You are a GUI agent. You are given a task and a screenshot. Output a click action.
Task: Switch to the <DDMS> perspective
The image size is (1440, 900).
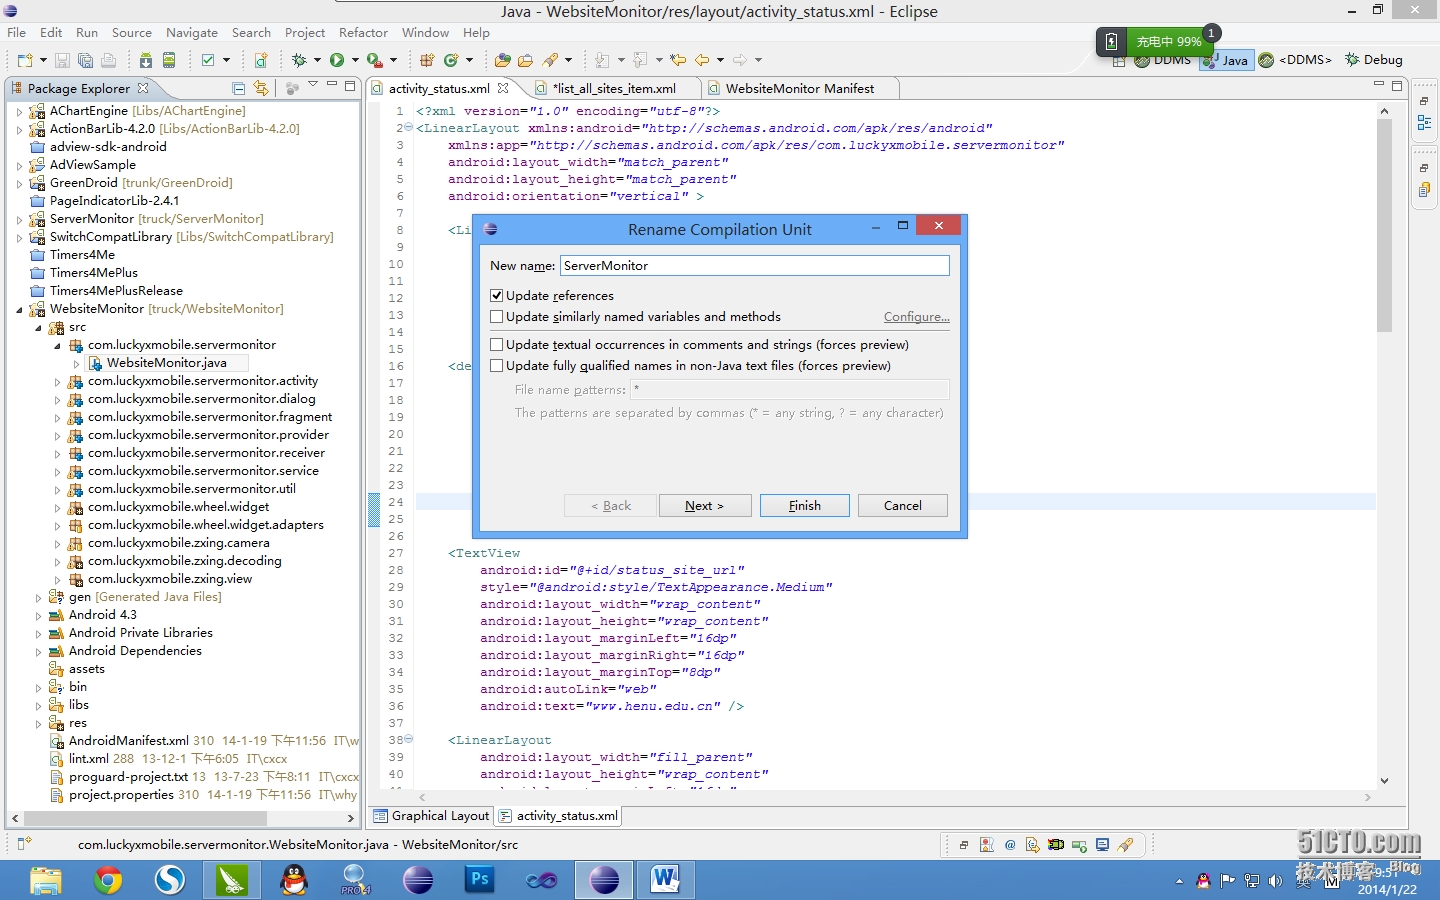point(1295,60)
